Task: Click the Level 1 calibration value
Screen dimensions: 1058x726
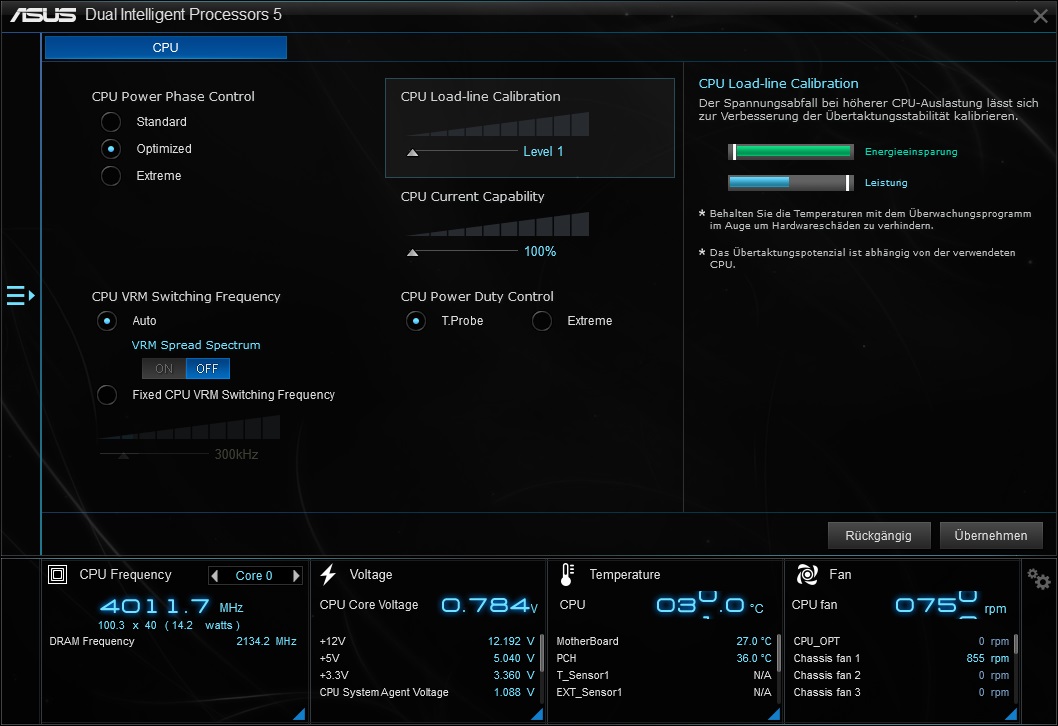Action: click(543, 152)
